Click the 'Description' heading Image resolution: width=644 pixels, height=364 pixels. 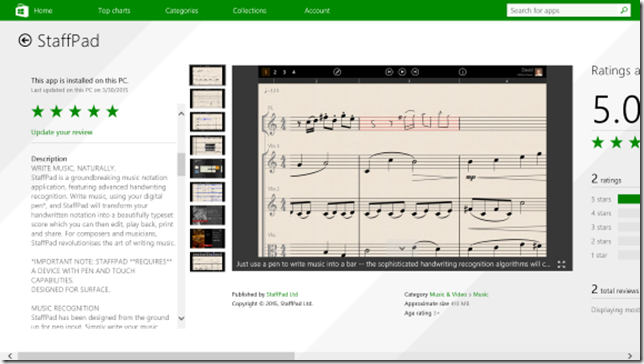pyautogui.click(x=49, y=159)
